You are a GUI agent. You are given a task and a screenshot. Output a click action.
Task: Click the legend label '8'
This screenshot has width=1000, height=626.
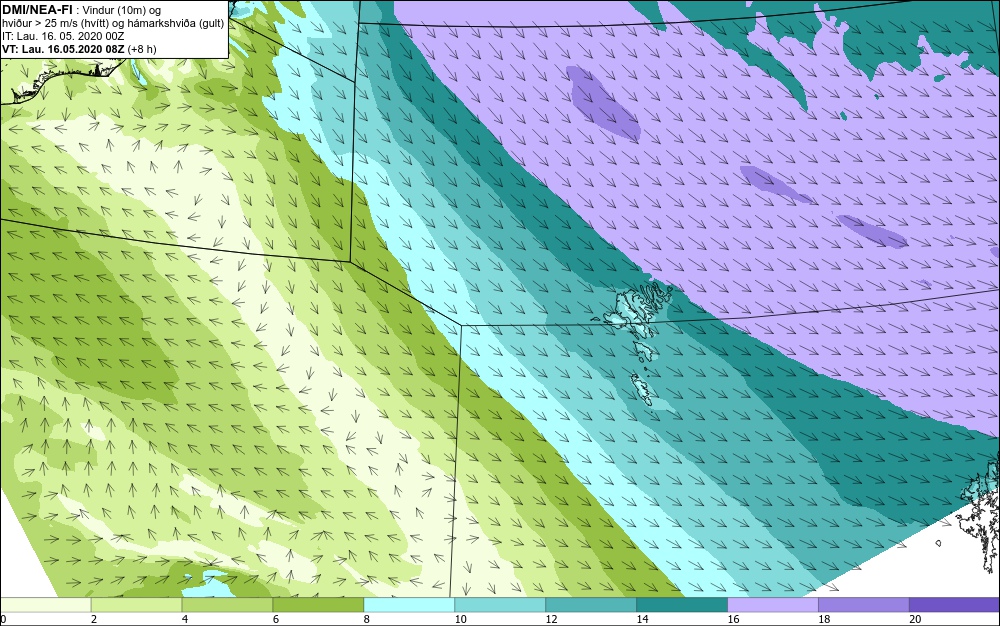(366, 619)
